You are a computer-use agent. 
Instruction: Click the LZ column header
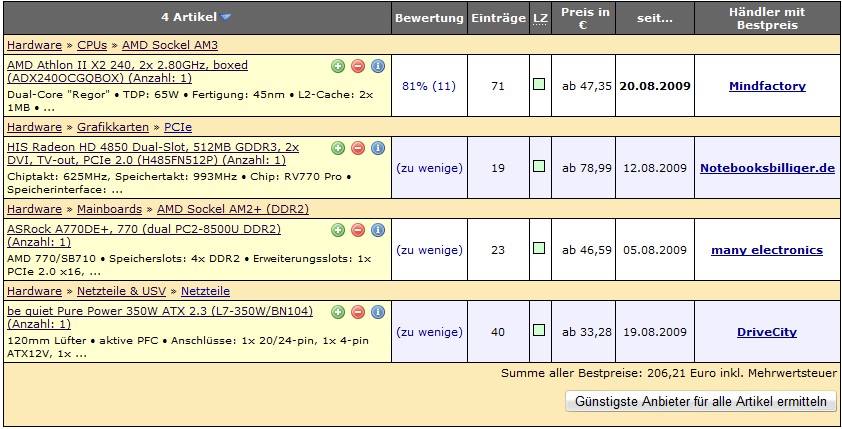[540, 18]
